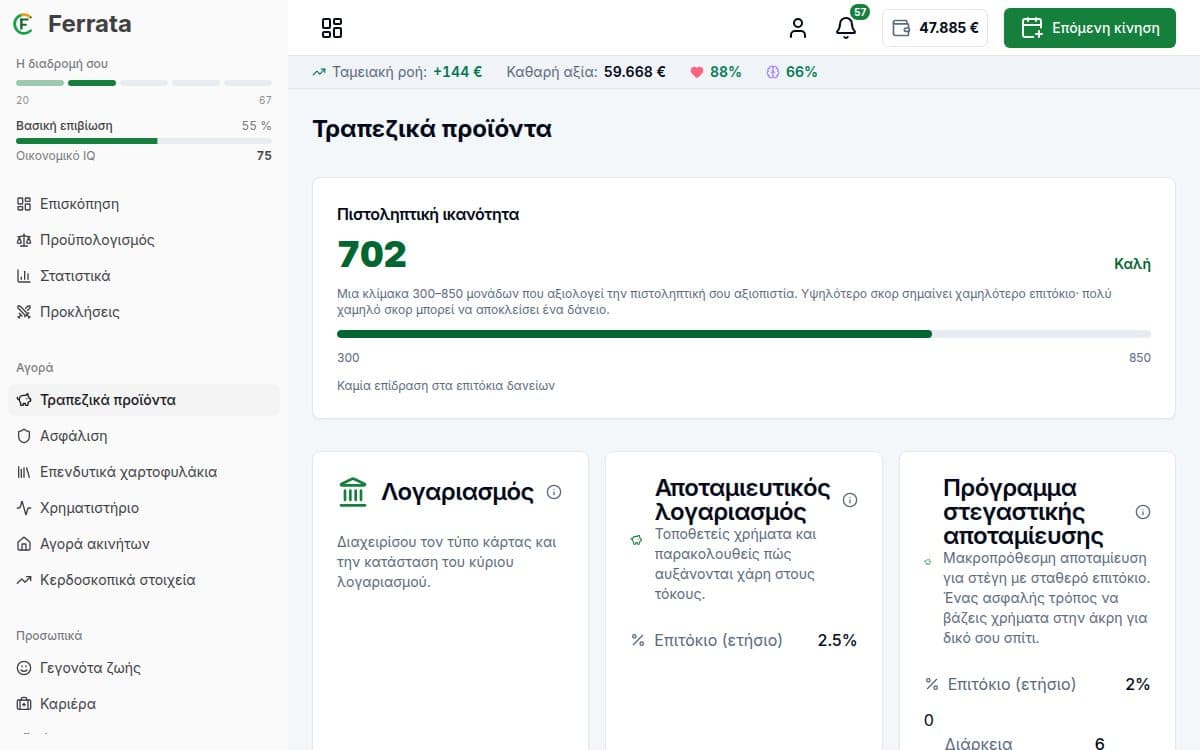The image size is (1200, 750).
Task: Open Επενδυτικά χαρτοφυλάκια in the sidebar
Action: point(144,472)
